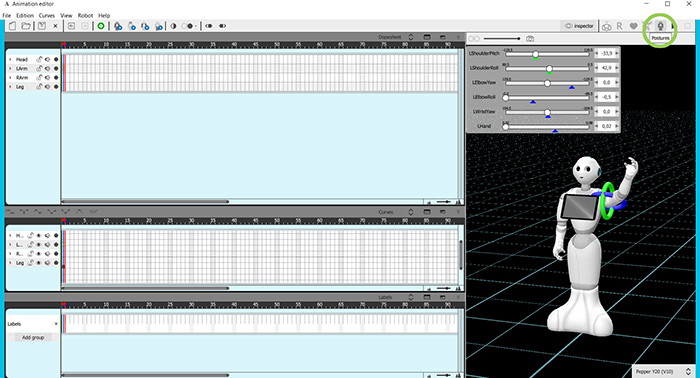This screenshot has width=700, height=378.
Task: Expand the H.. row in Curves panel
Action: pos(10,236)
